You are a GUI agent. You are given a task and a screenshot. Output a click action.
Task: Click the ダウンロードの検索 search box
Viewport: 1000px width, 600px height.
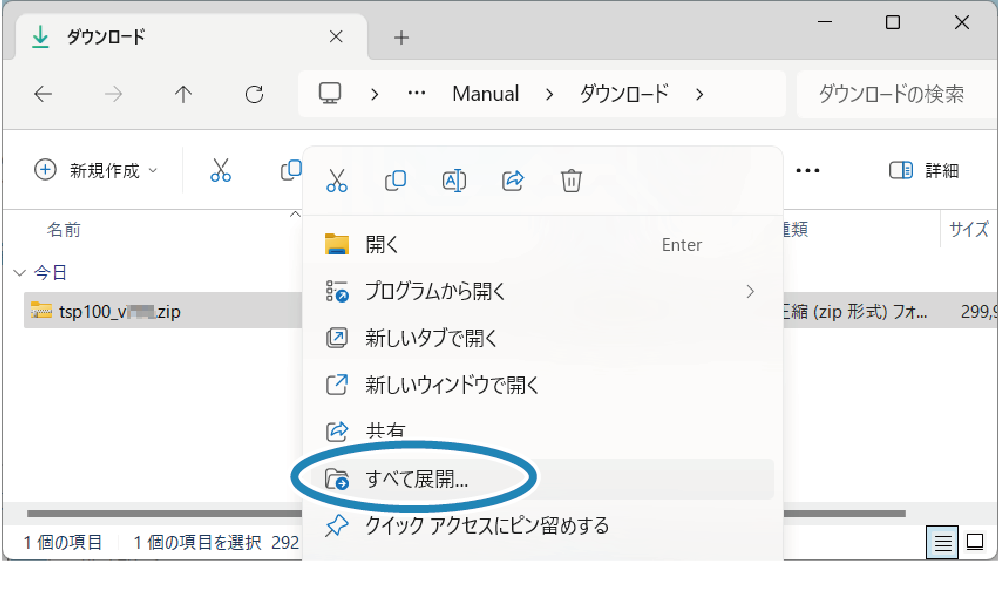pyautogui.click(x=890, y=94)
